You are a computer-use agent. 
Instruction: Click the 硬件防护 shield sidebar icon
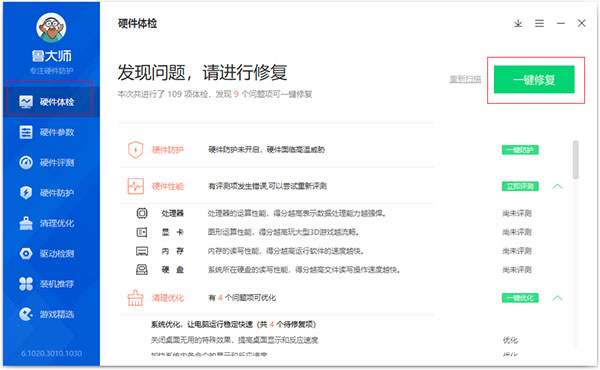pyautogui.click(x=26, y=192)
